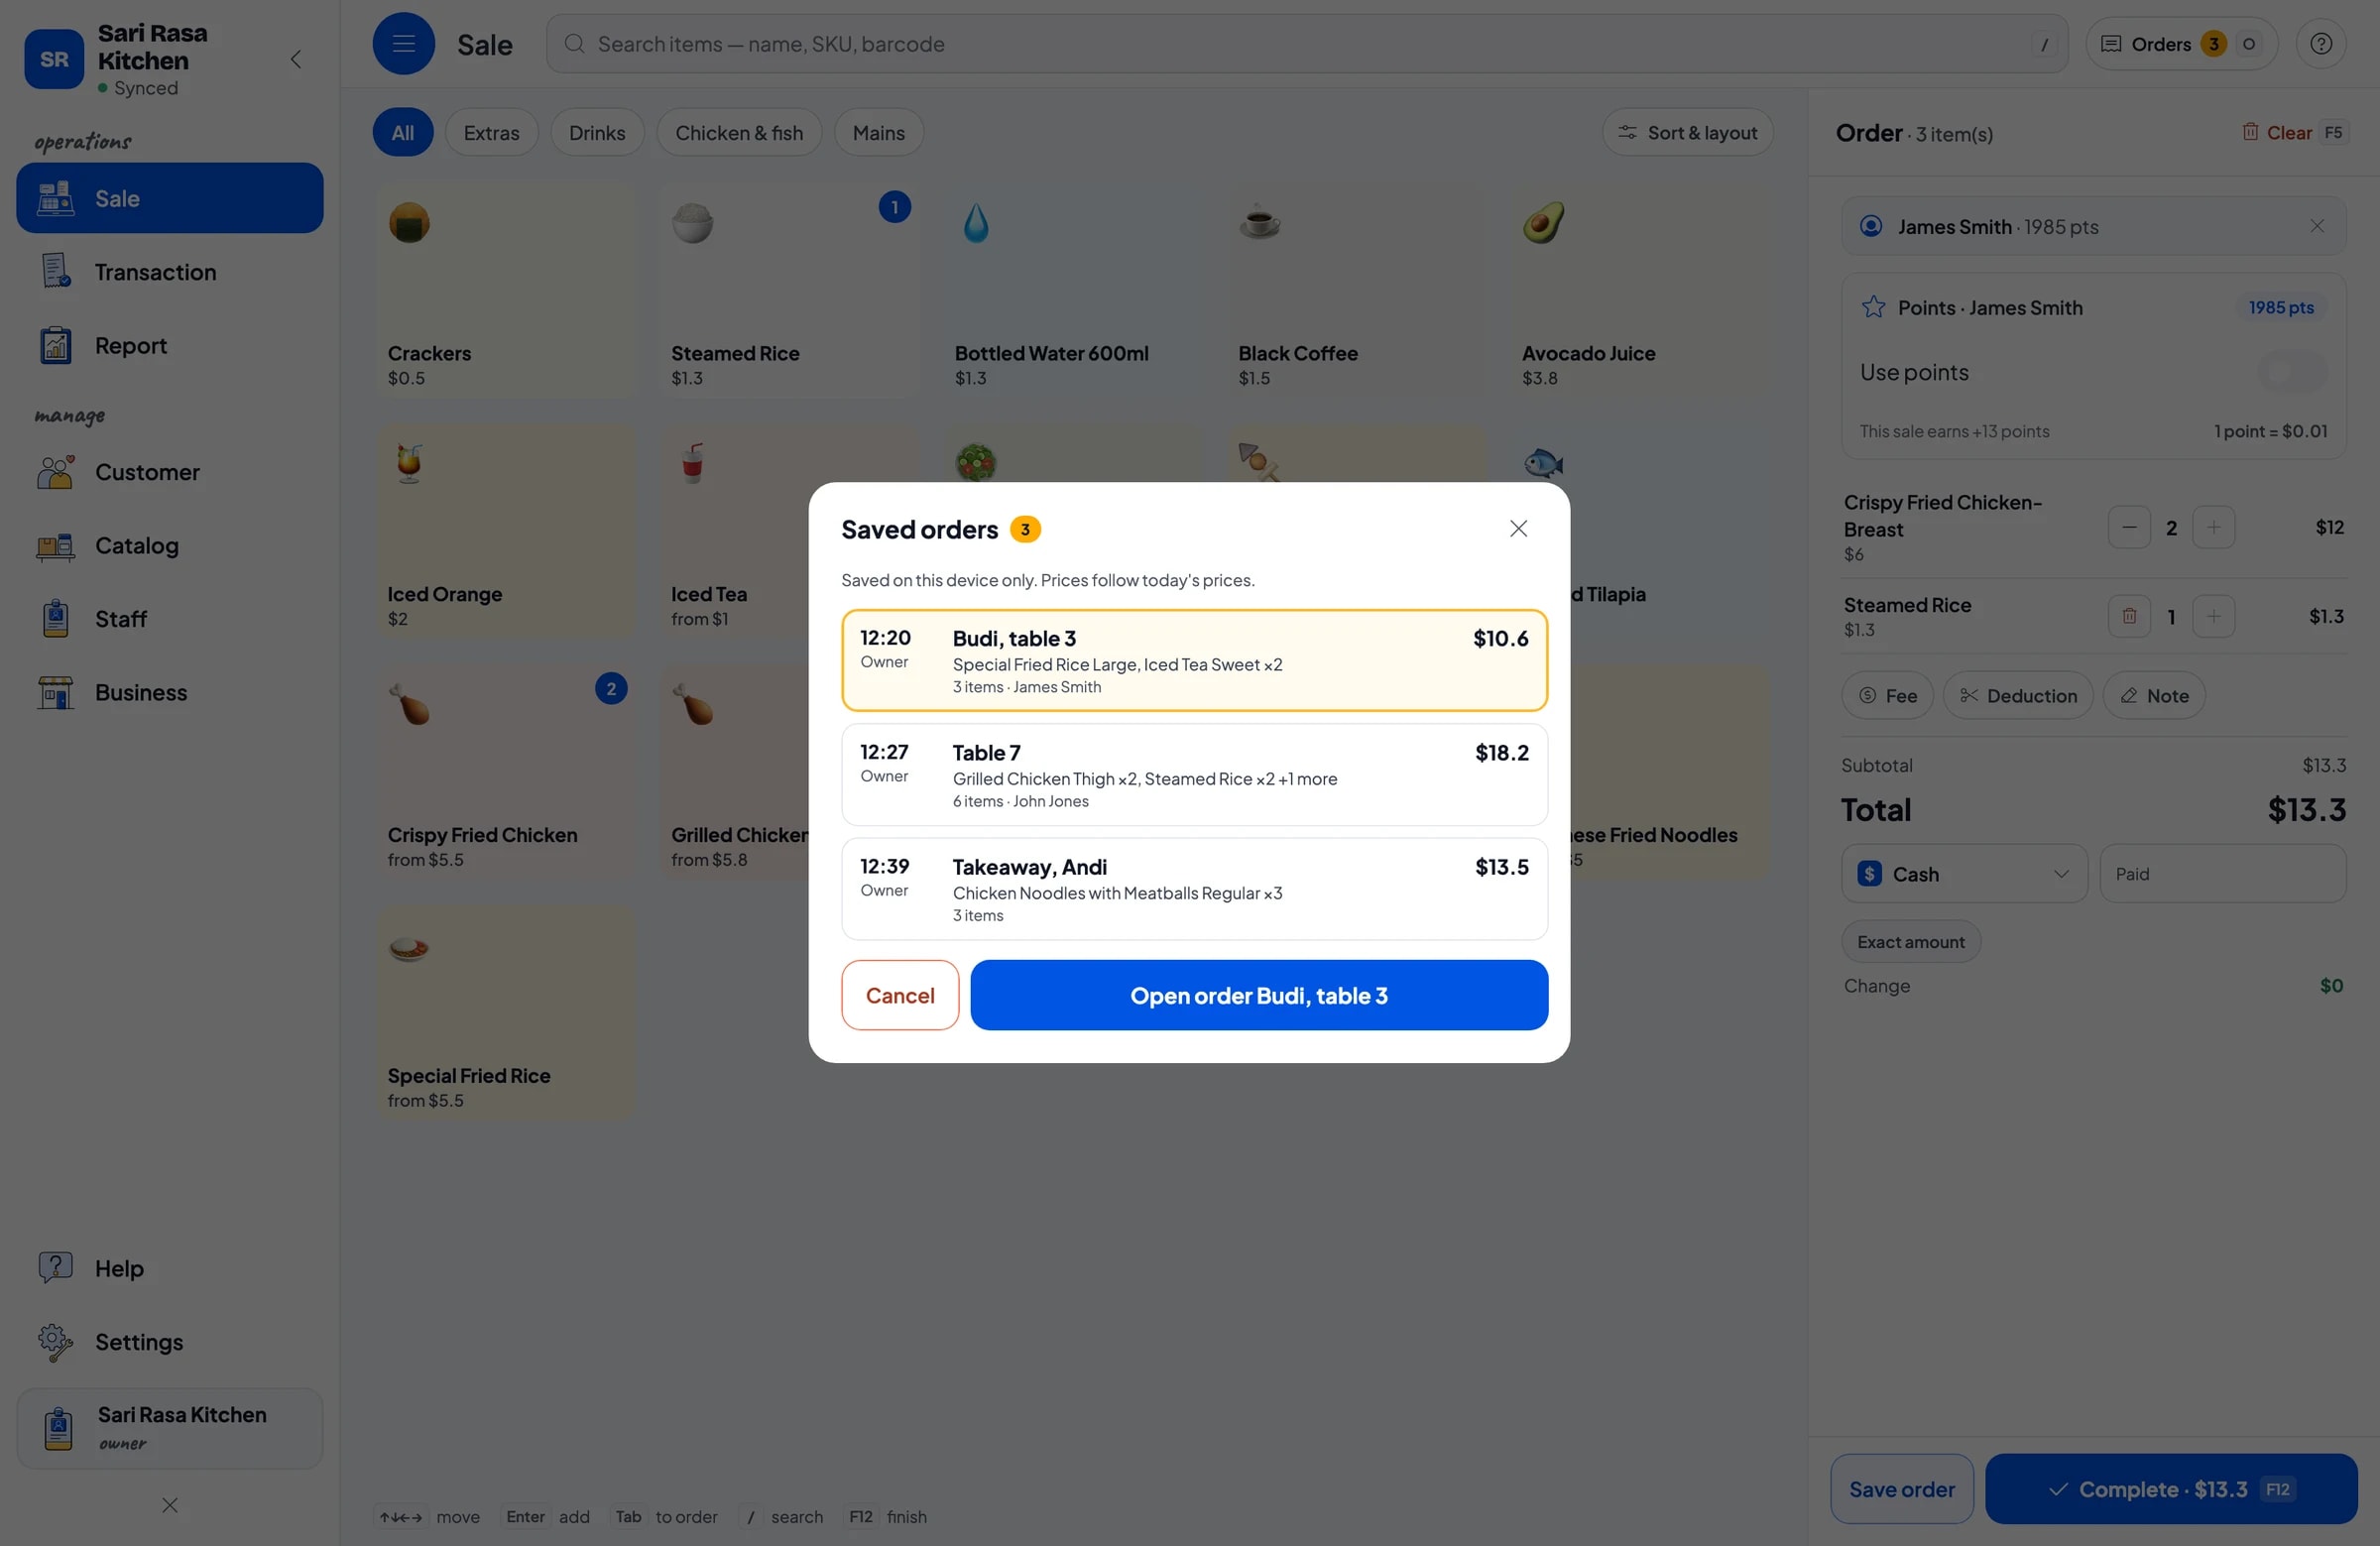Open the Sort & layout options
Viewport: 2380px width, 1546px height.
click(1687, 132)
